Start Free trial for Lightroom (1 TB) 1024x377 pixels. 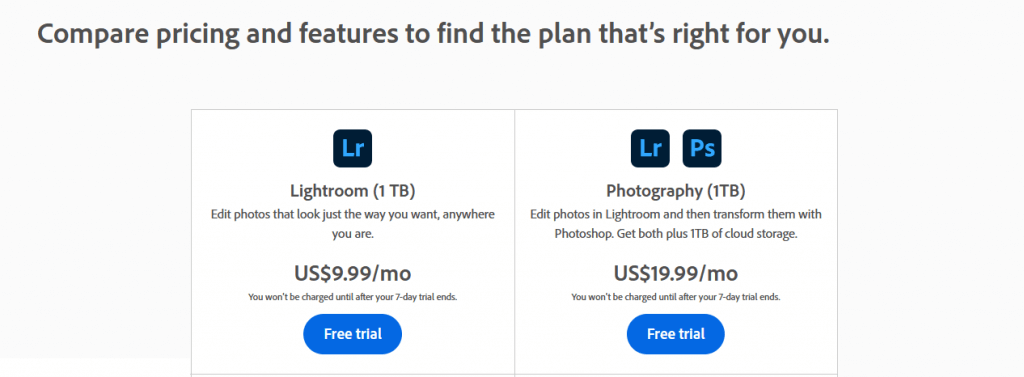point(353,334)
